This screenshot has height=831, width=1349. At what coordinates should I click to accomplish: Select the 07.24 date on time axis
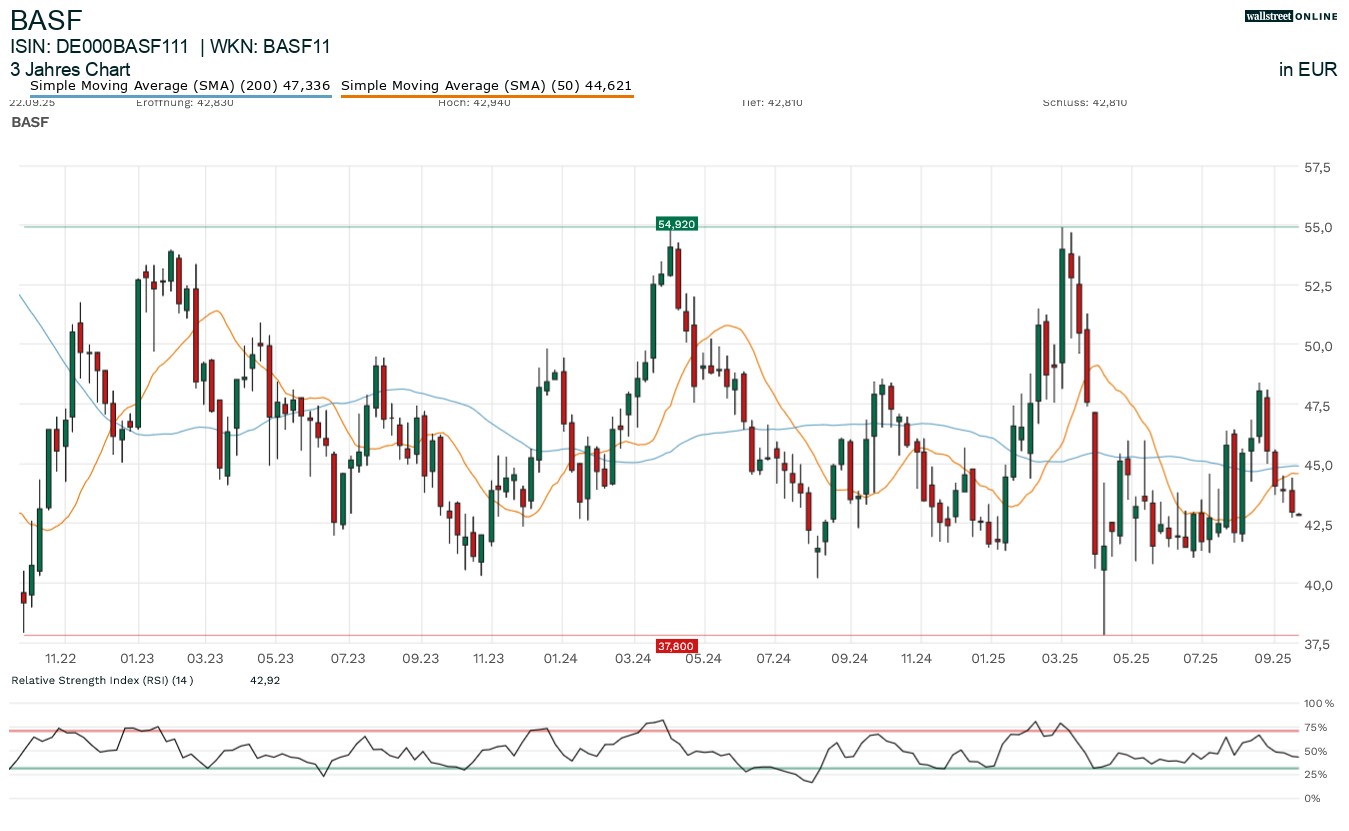click(774, 658)
